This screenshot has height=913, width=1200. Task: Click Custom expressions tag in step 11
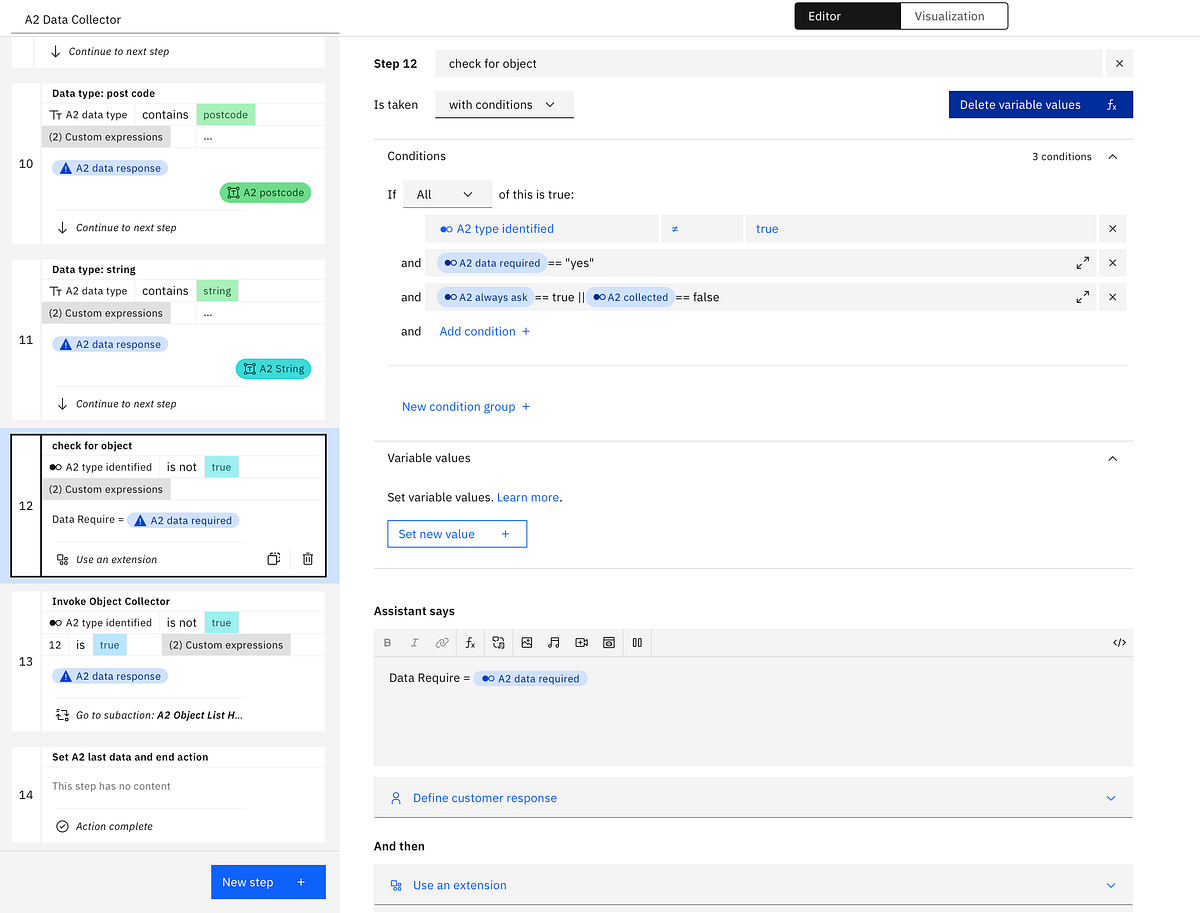point(106,313)
